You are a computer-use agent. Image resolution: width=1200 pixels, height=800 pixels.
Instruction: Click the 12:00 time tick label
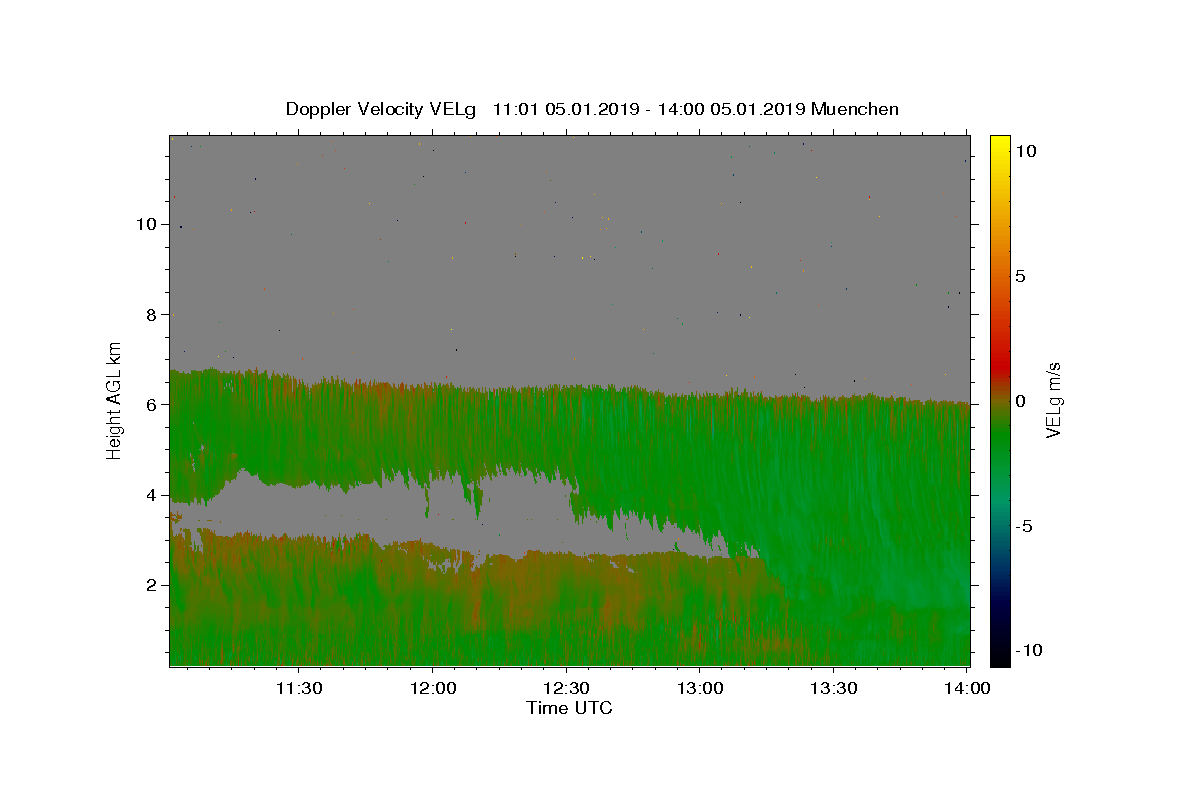pos(433,688)
